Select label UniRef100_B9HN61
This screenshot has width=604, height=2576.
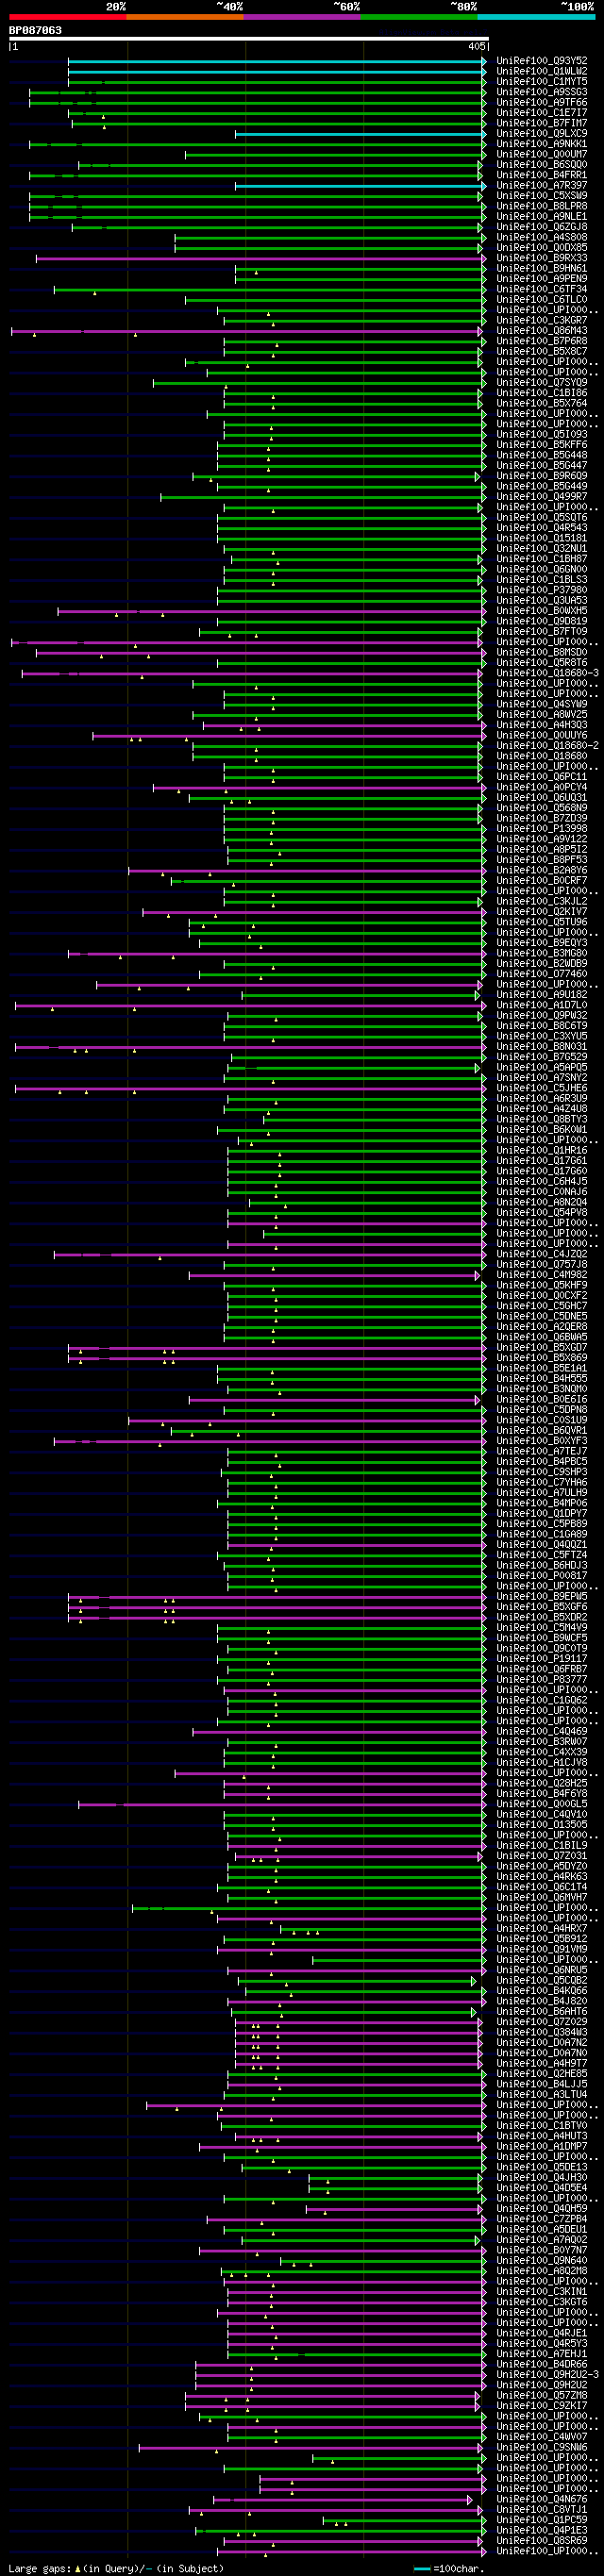coord(542,268)
